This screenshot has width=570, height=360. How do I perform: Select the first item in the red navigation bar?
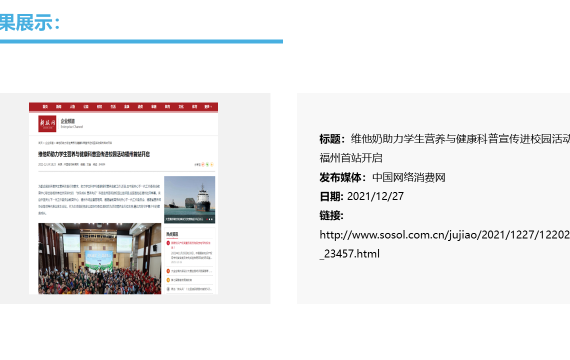click(45, 107)
